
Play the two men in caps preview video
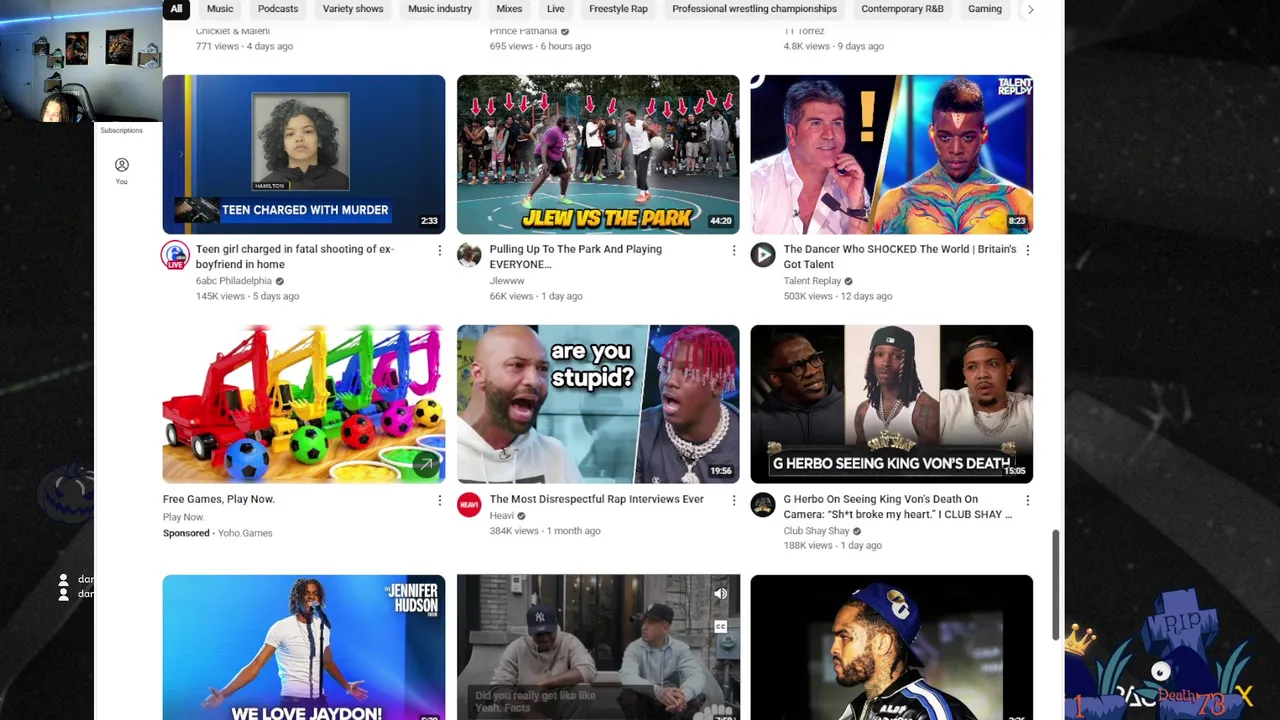coord(598,647)
